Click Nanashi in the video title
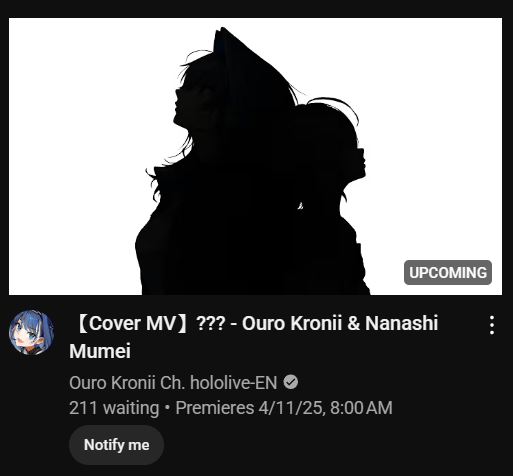513x476 pixels. [401, 323]
